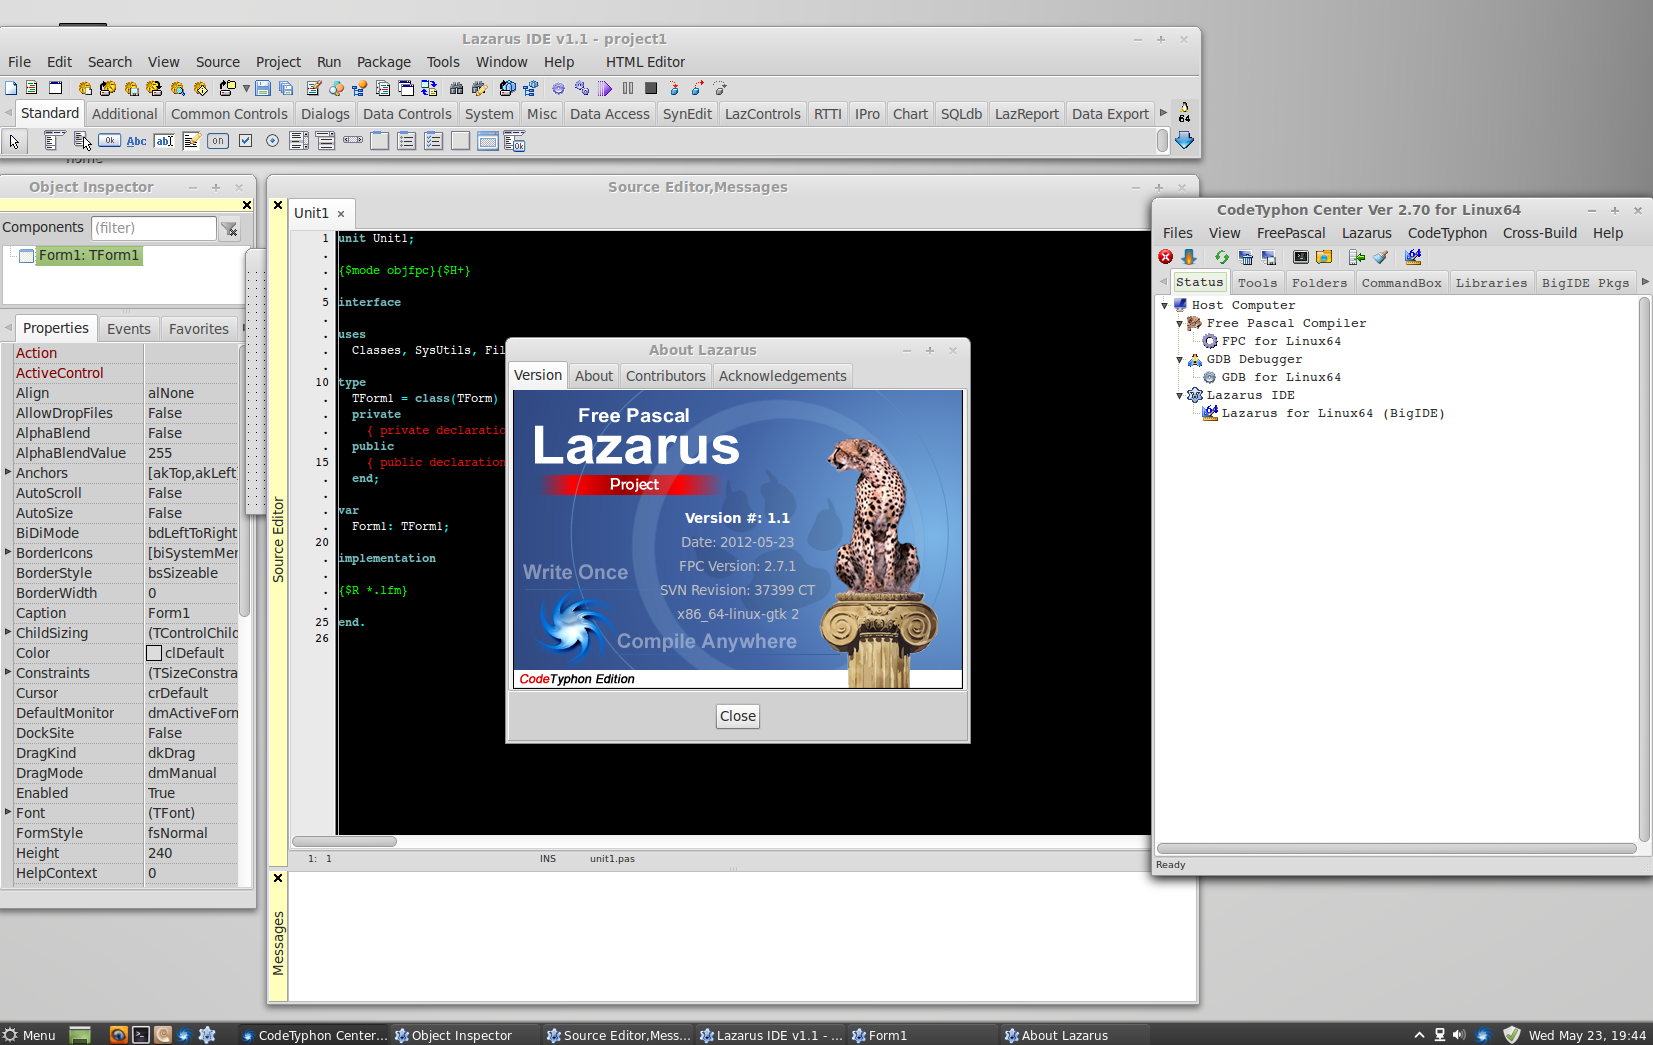Open the Package menu
This screenshot has width=1653, height=1045.
click(384, 62)
